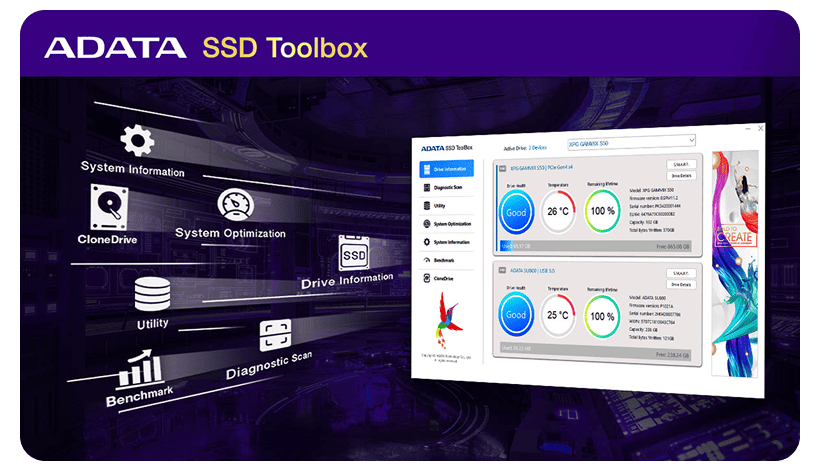820x471 pixels.
Task: Click the 'ADATA SU800 | USB 3.0' header text
Action: (x=532, y=270)
